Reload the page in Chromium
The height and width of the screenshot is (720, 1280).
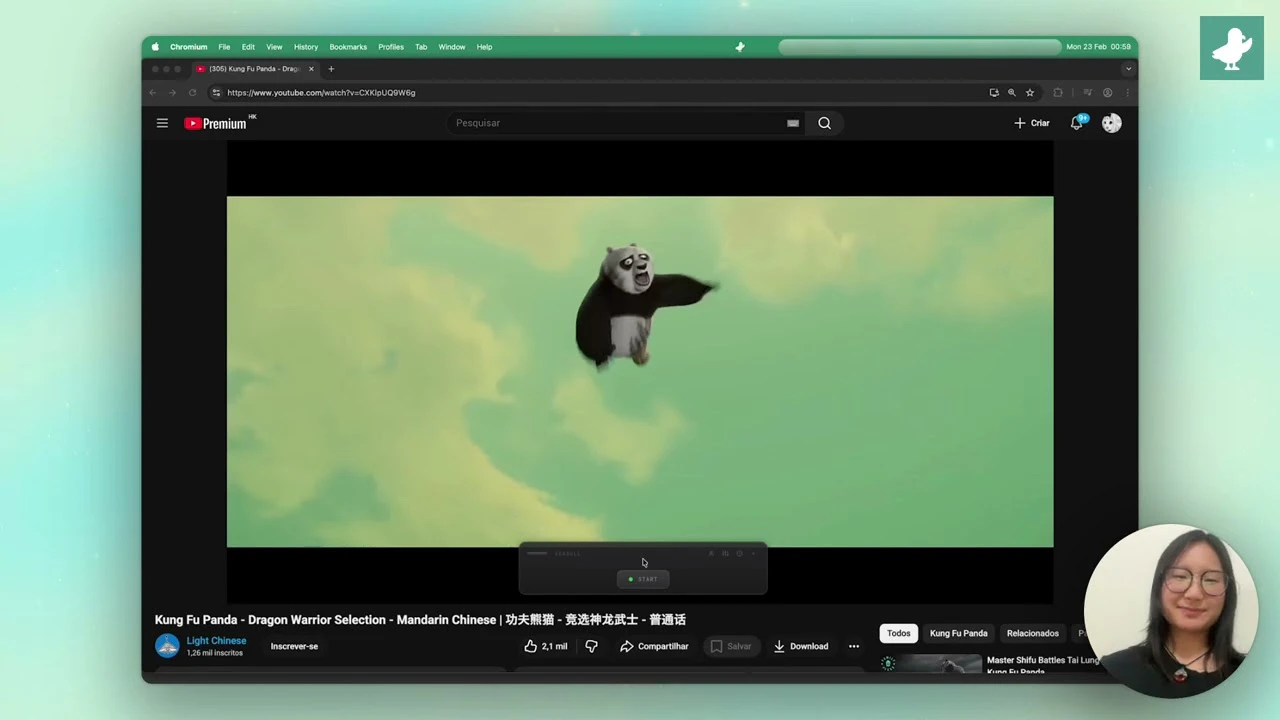[x=192, y=92]
